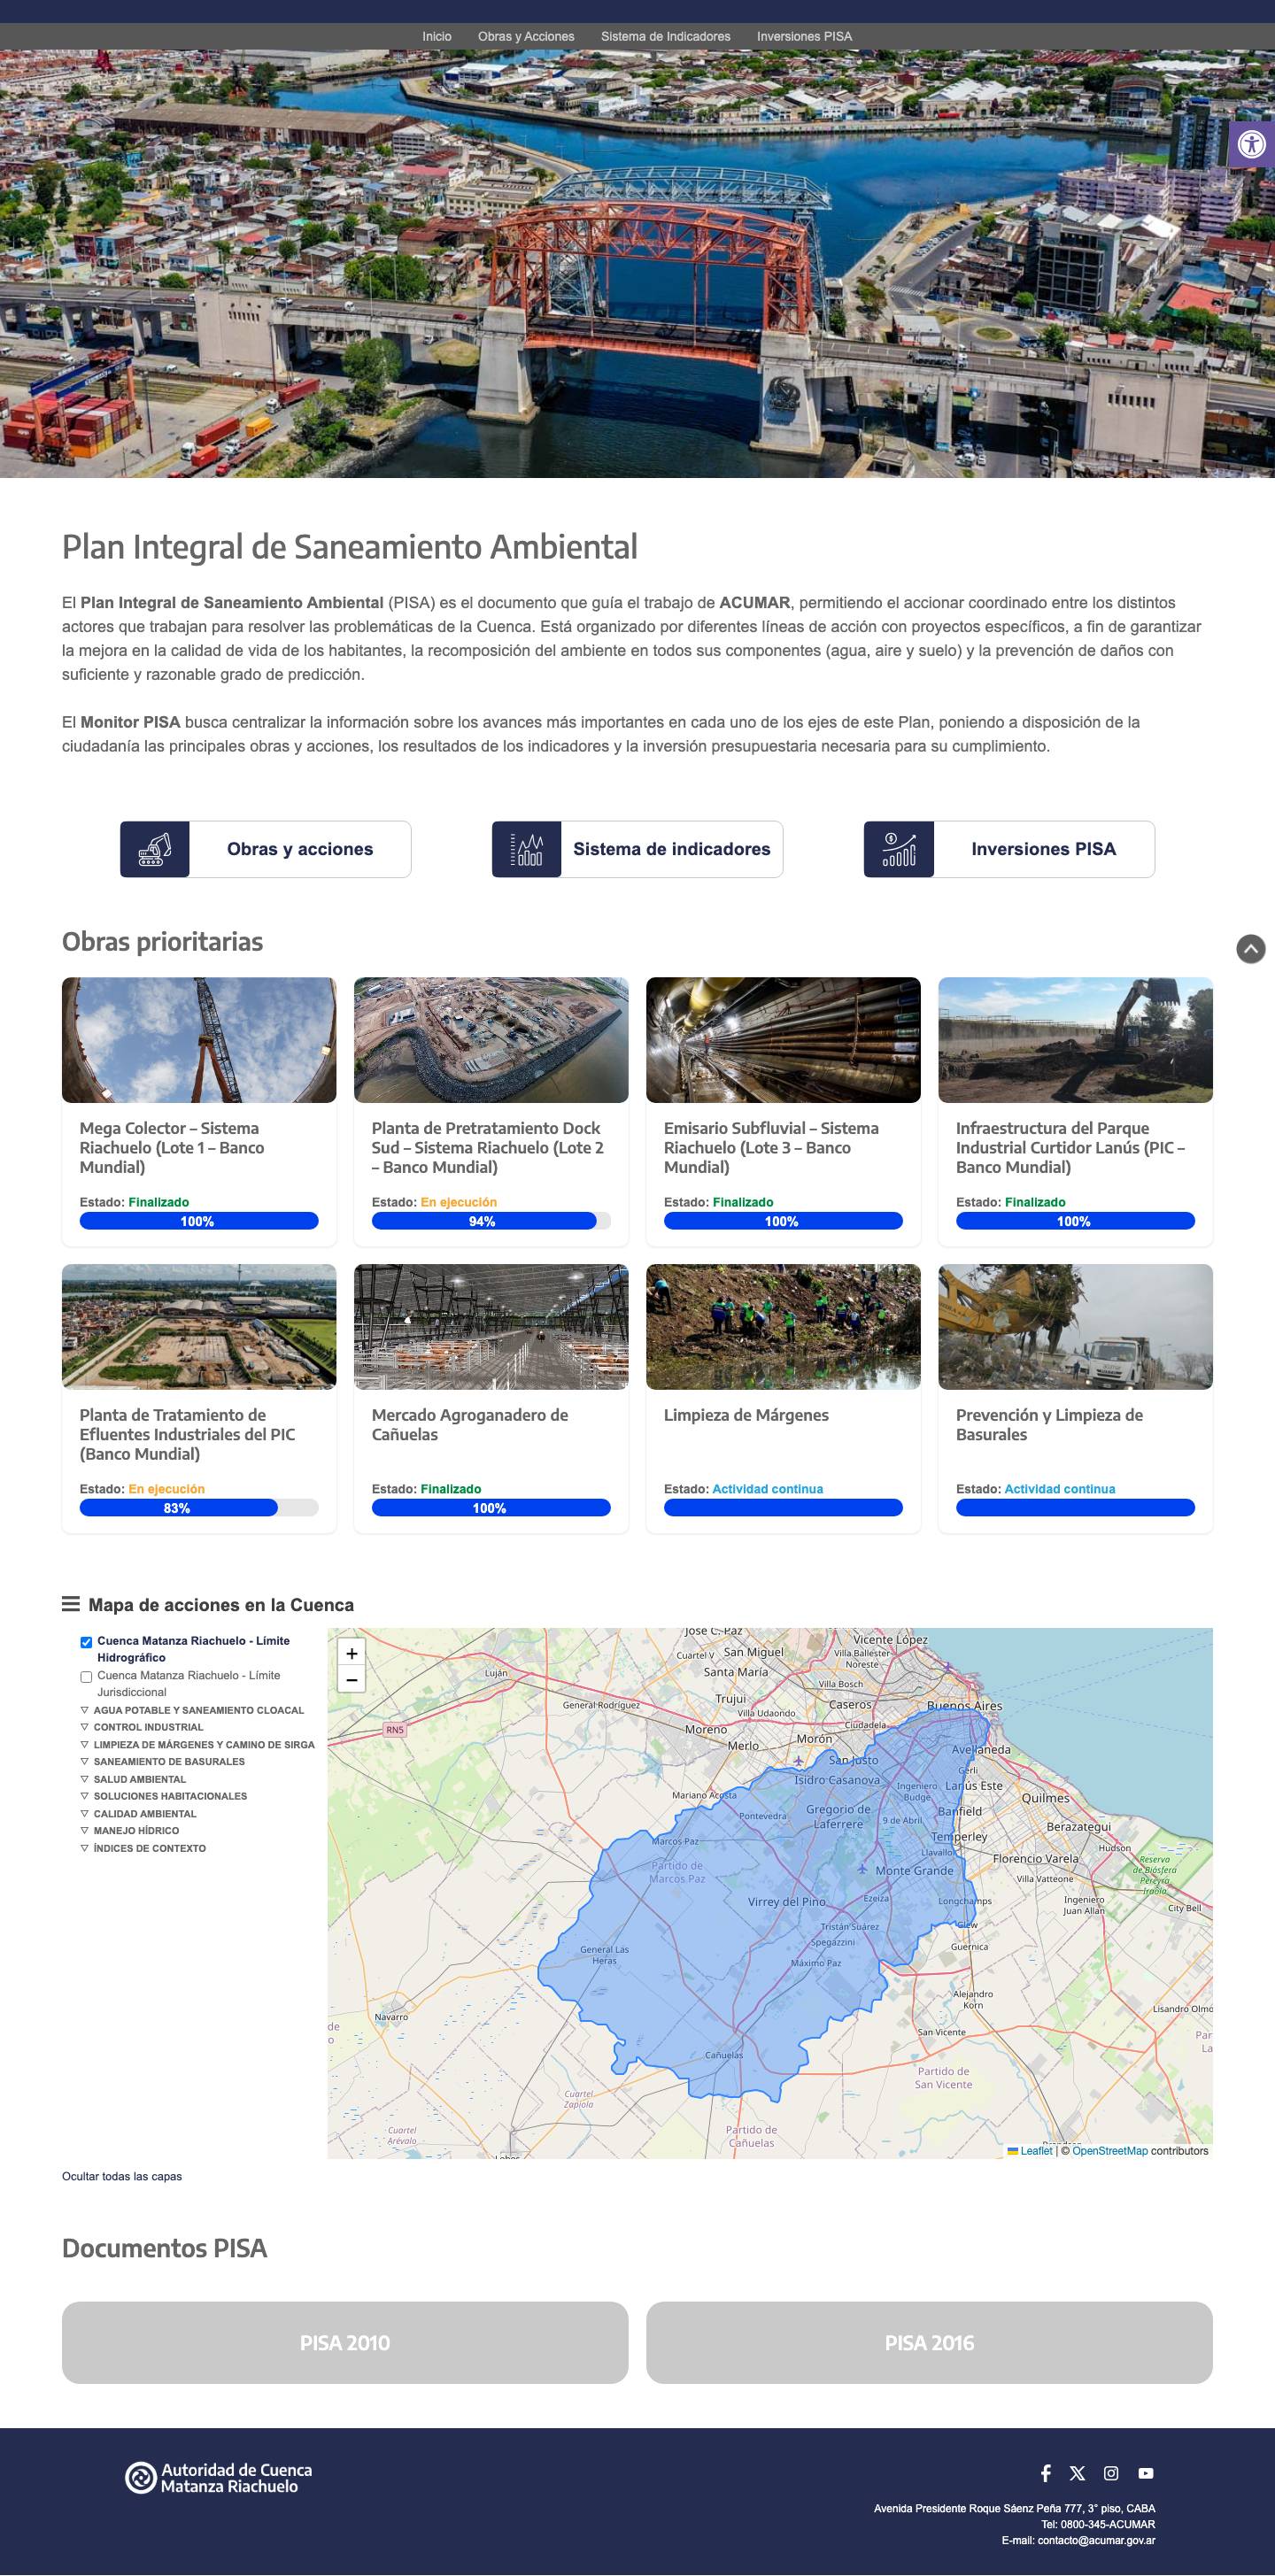1275x2576 pixels.
Task: Go to Inicio in the top menu
Action: tap(437, 36)
